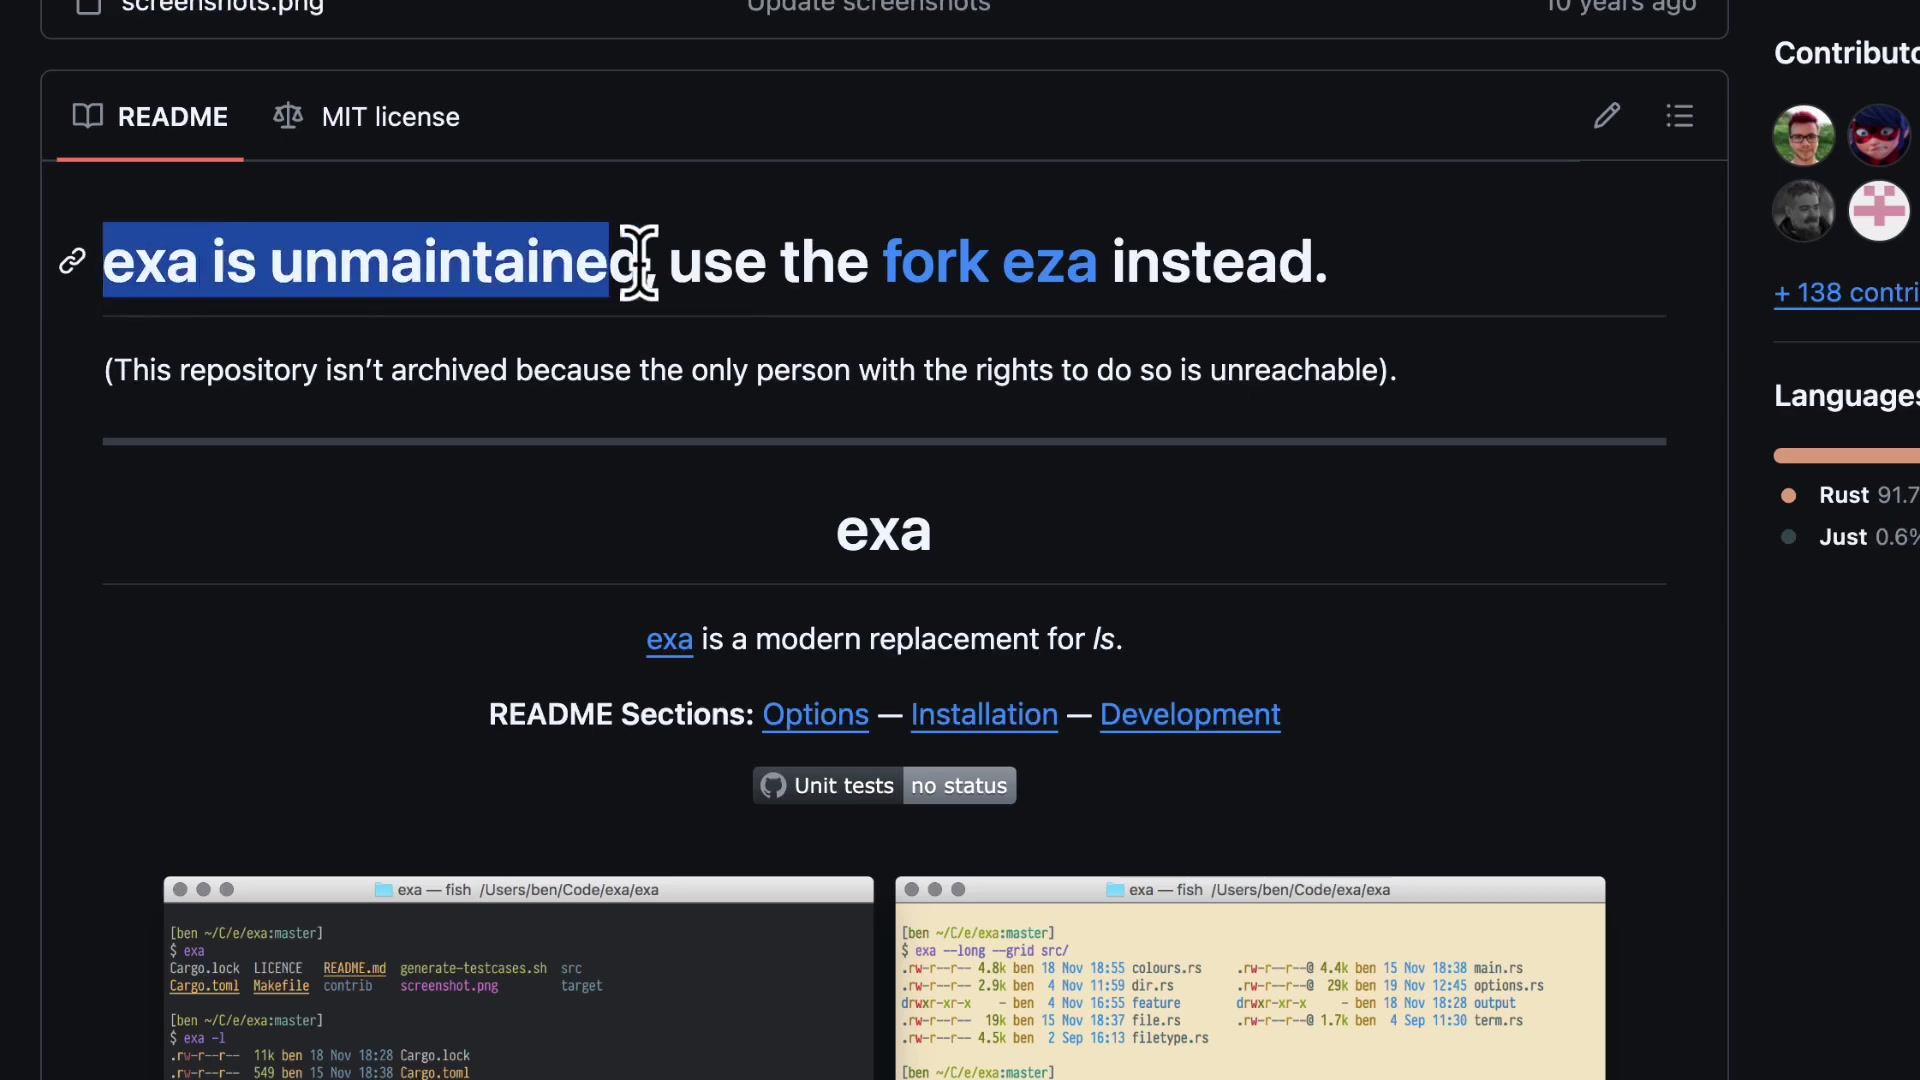Click the pencil icon to edit the README

pyautogui.click(x=1607, y=116)
